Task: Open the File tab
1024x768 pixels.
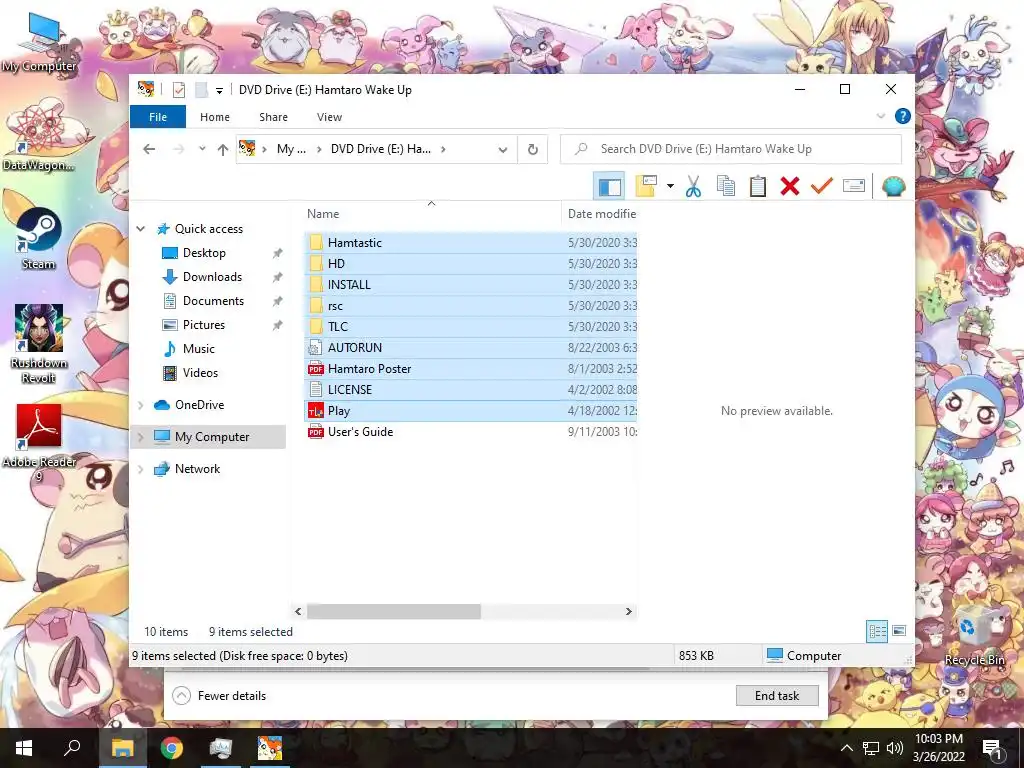Action: (158, 117)
